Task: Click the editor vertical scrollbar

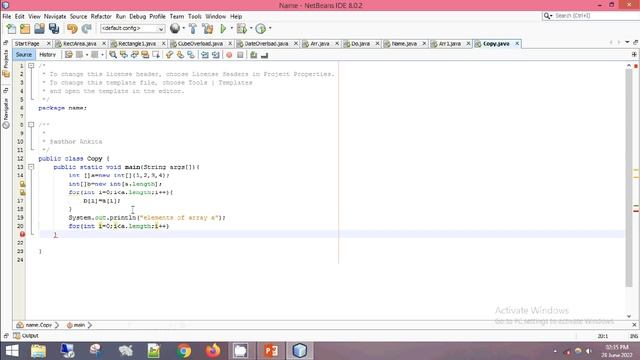Action: (x=629, y=178)
